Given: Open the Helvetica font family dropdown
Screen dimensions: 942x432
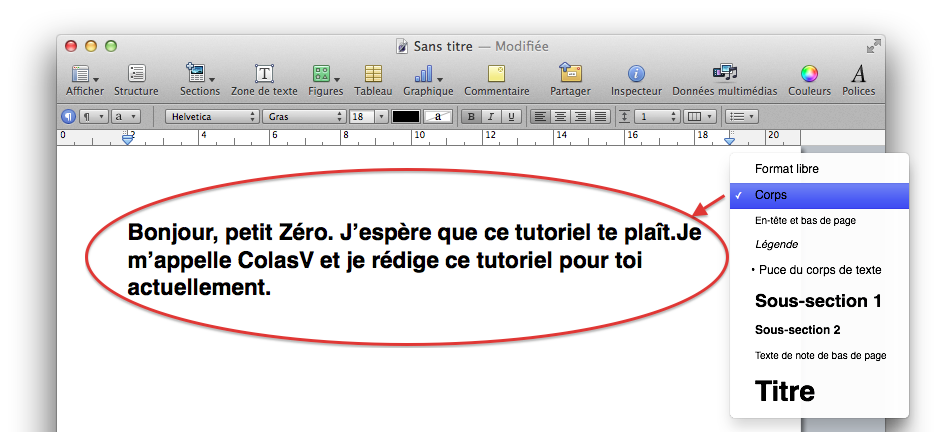Looking at the screenshot, I should tap(212, 117).
